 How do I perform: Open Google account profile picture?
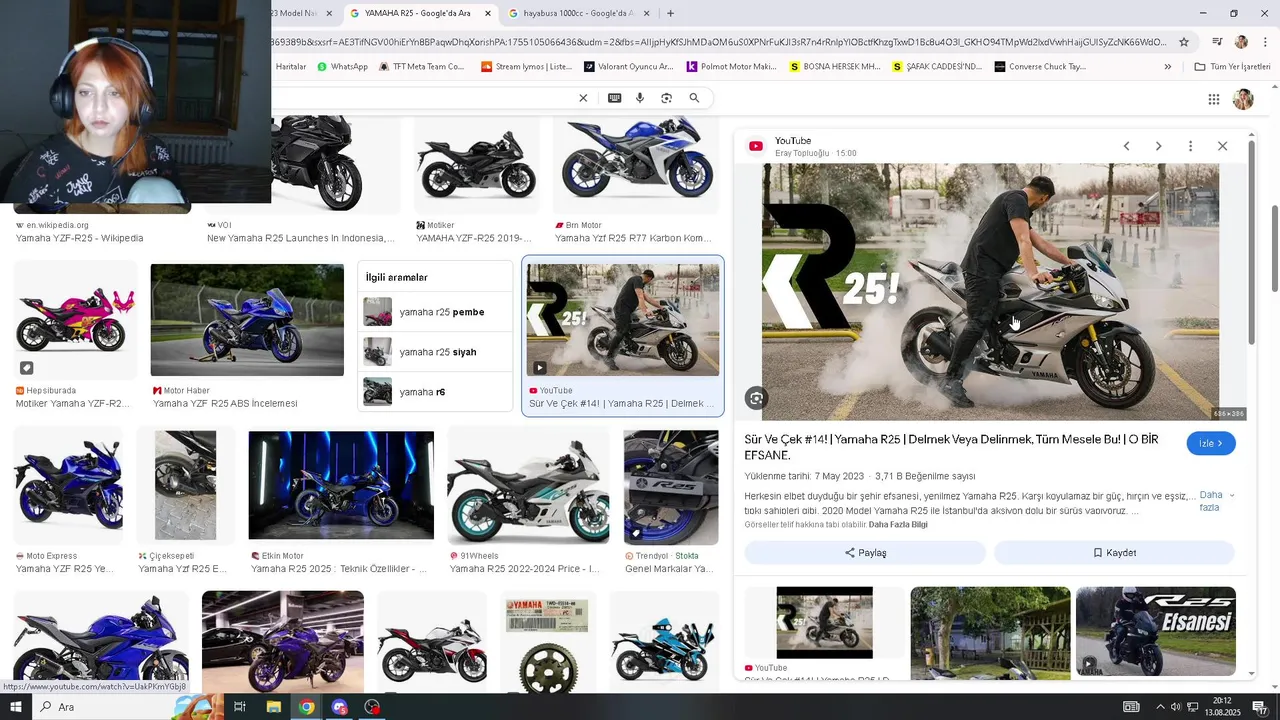1243,99
